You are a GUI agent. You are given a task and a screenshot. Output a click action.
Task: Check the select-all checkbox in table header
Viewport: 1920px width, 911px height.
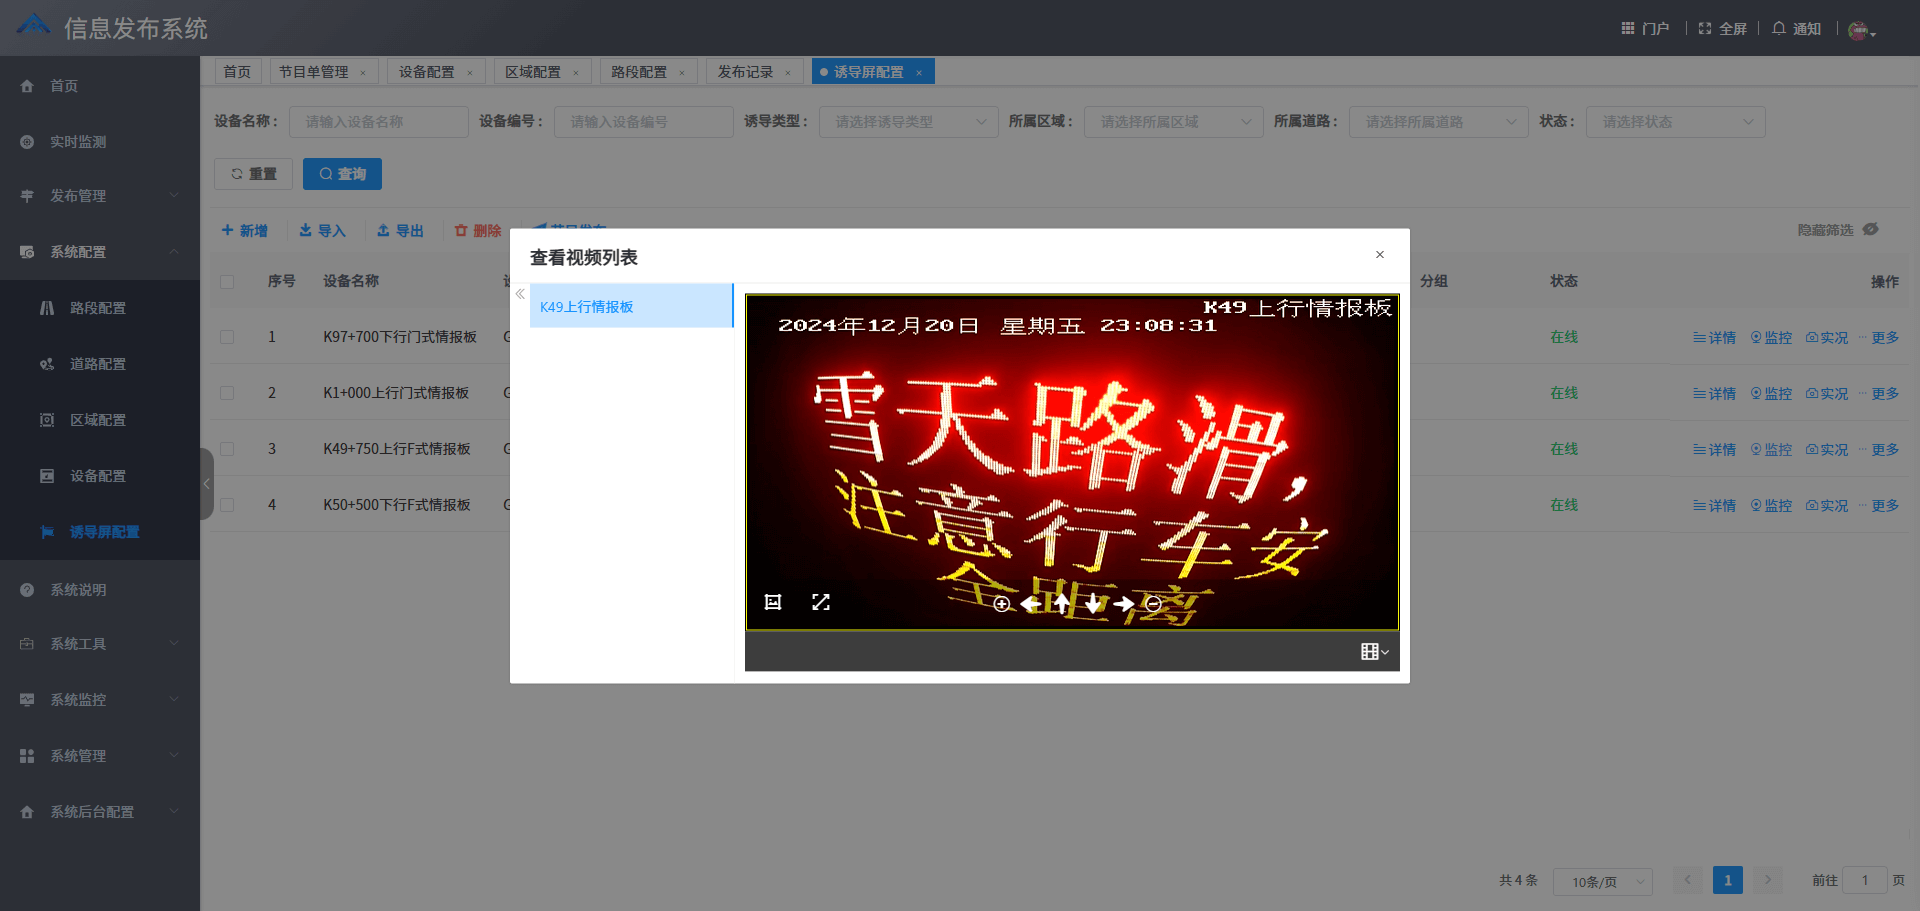[227, 281]
